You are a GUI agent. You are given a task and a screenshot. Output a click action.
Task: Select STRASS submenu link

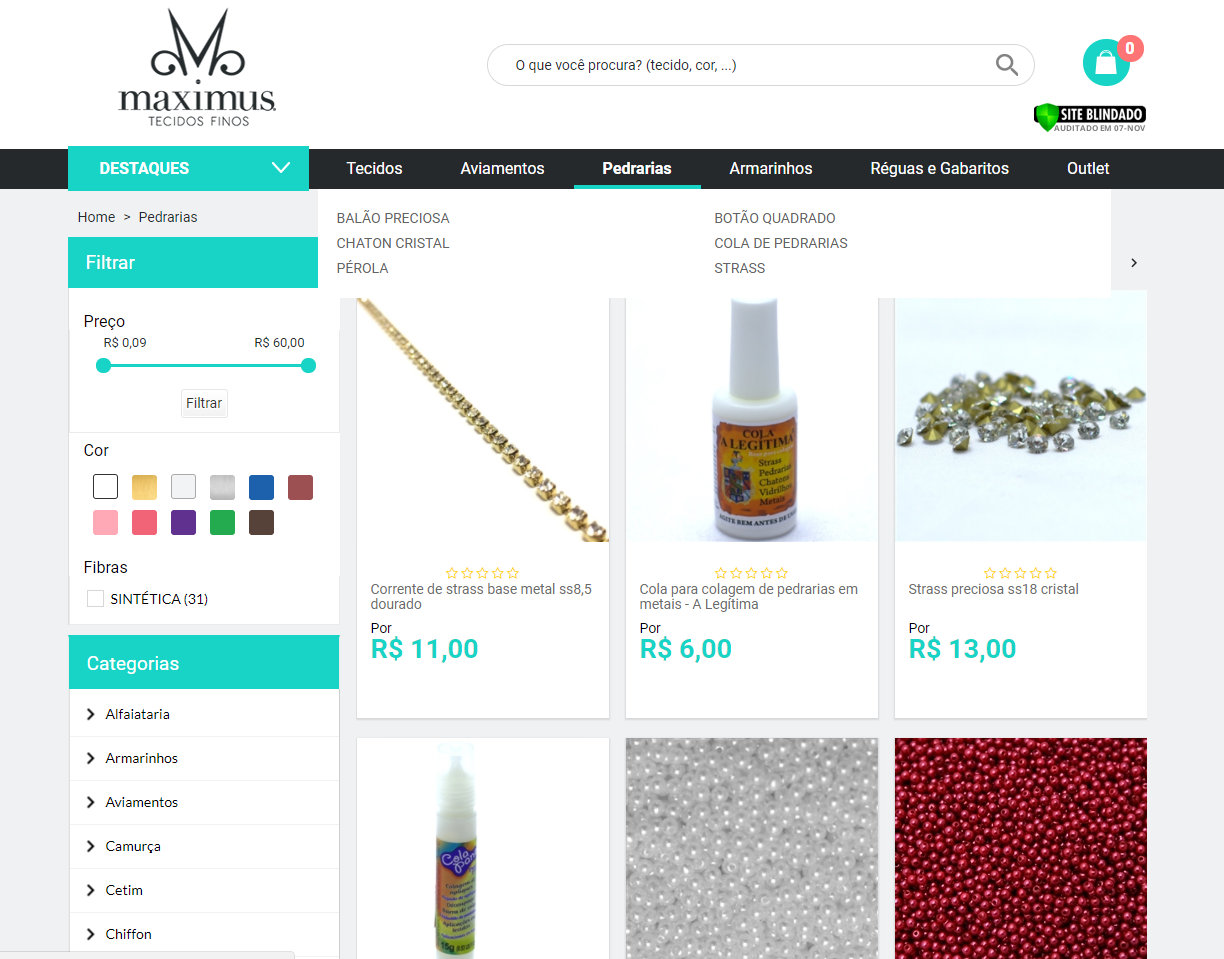(x=739, y=268)
